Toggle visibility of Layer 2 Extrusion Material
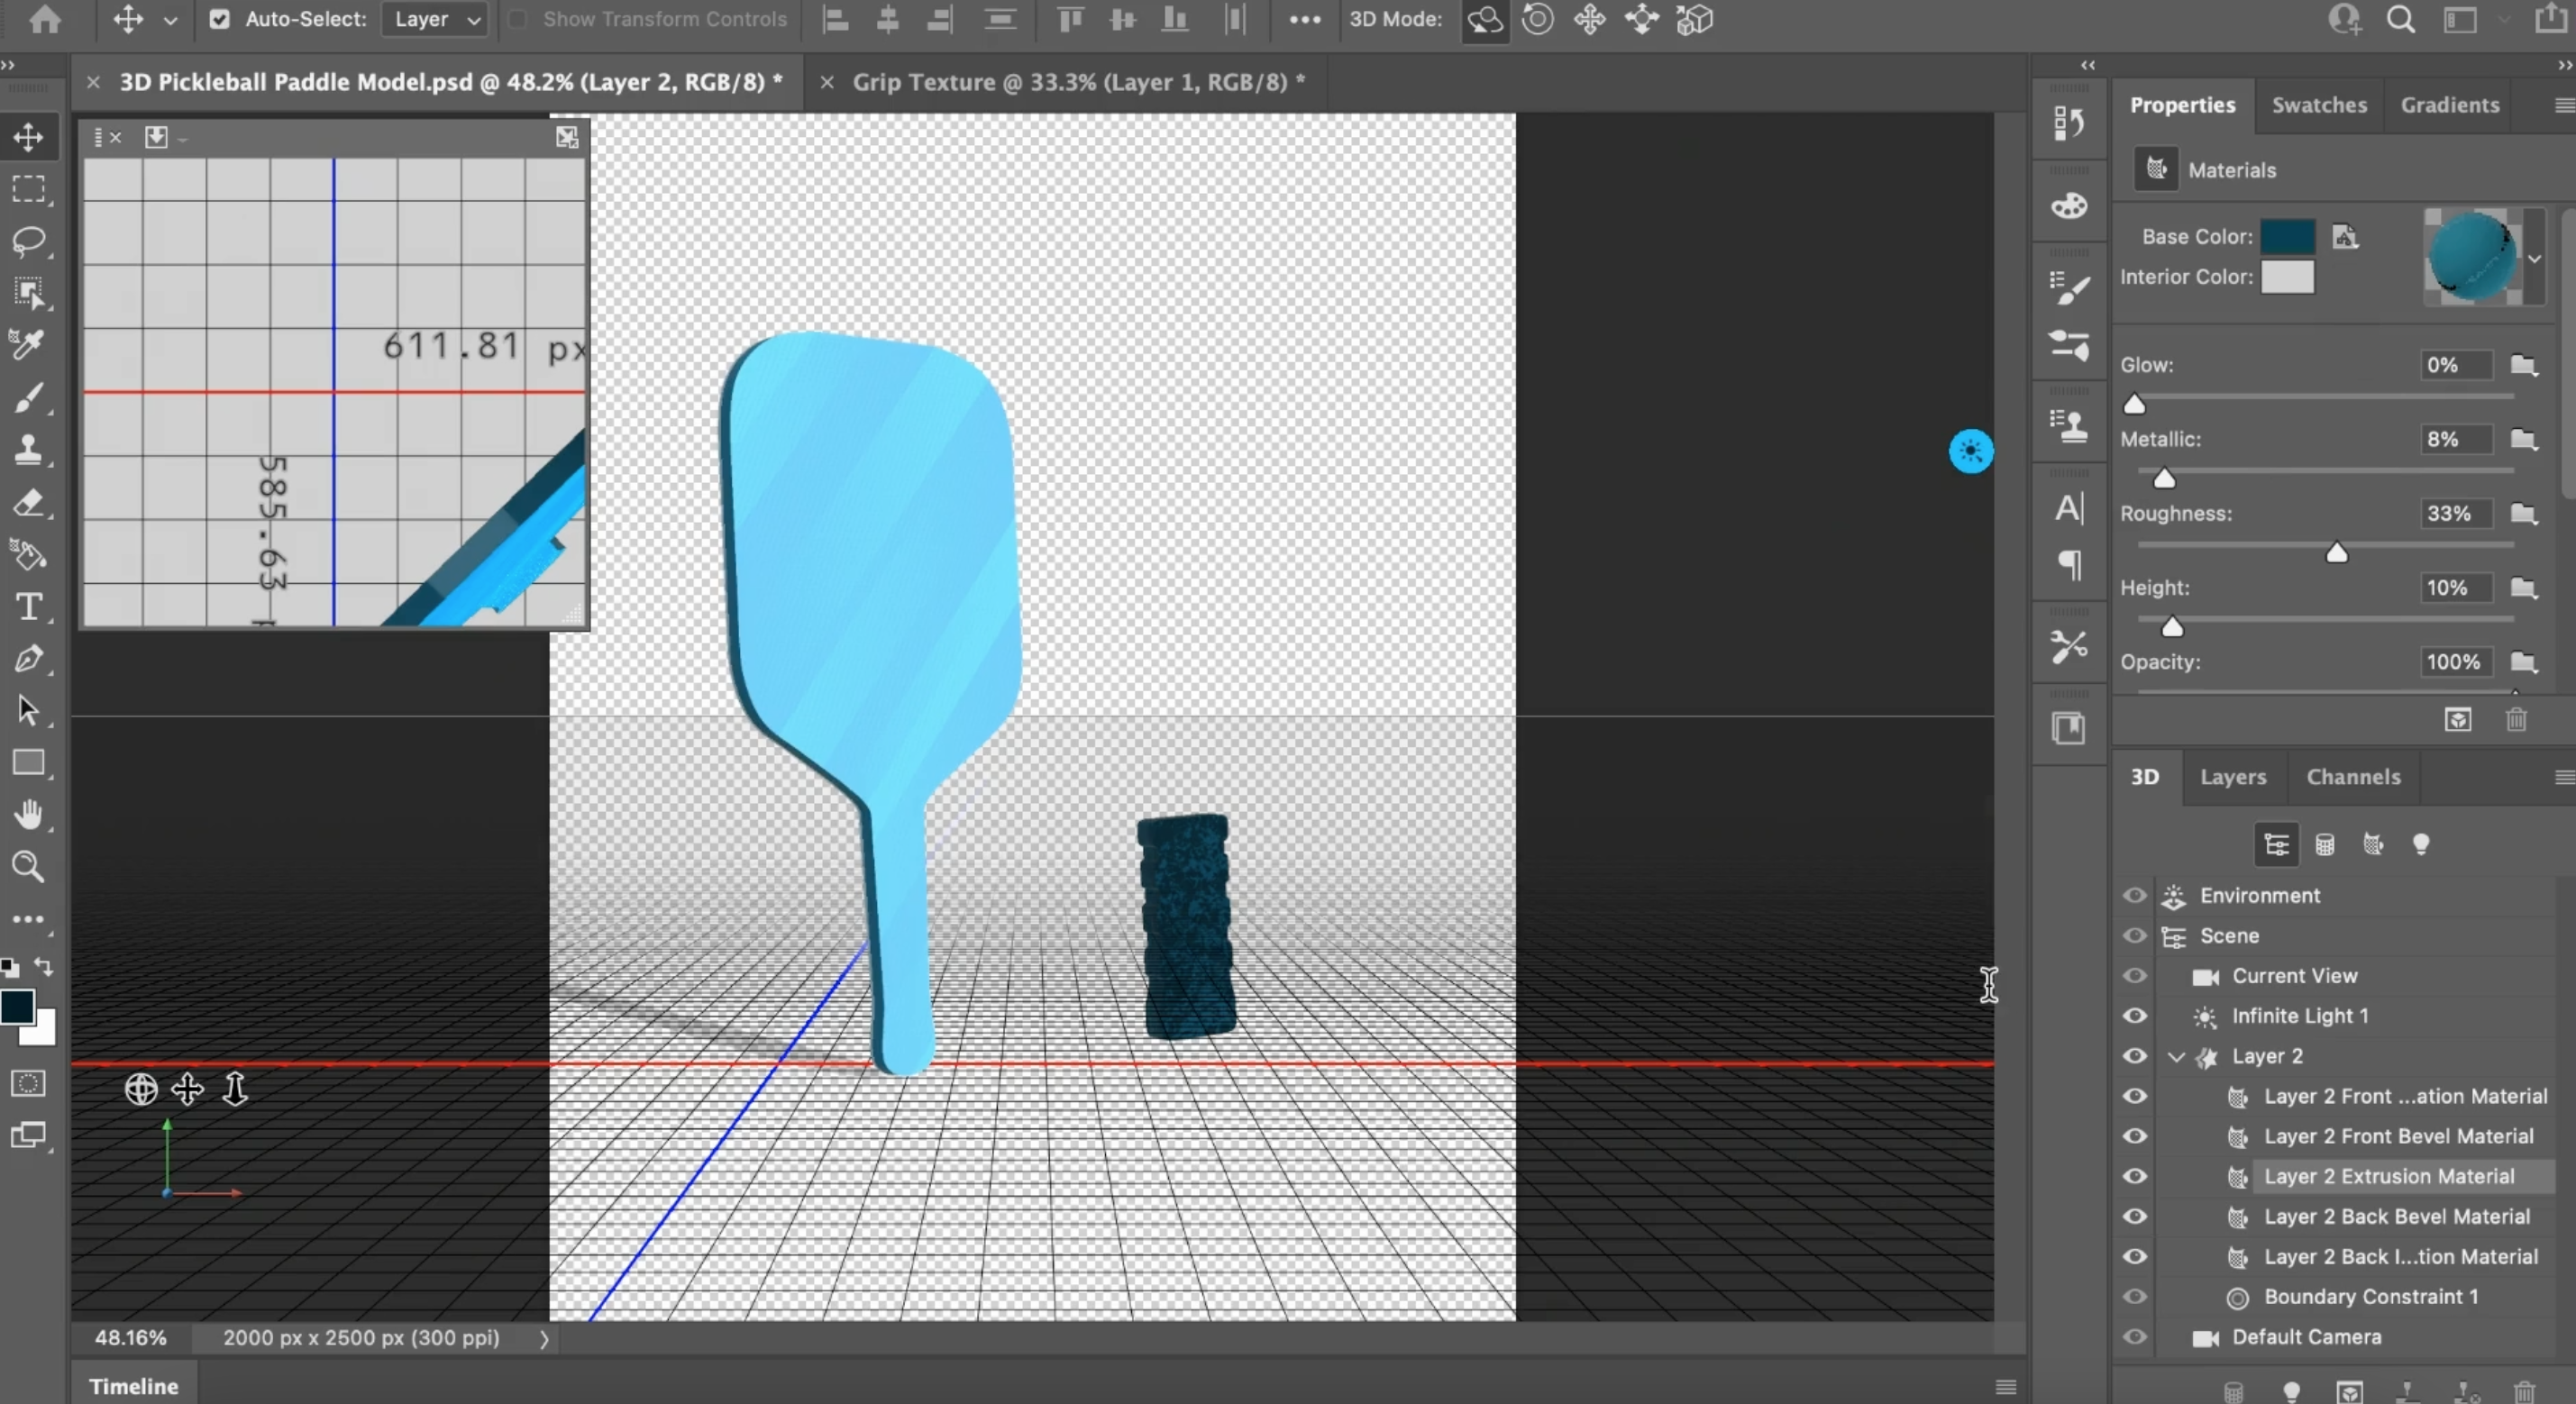The width and height of the screenshot is (2576, 1404). pos(2135,1177)
